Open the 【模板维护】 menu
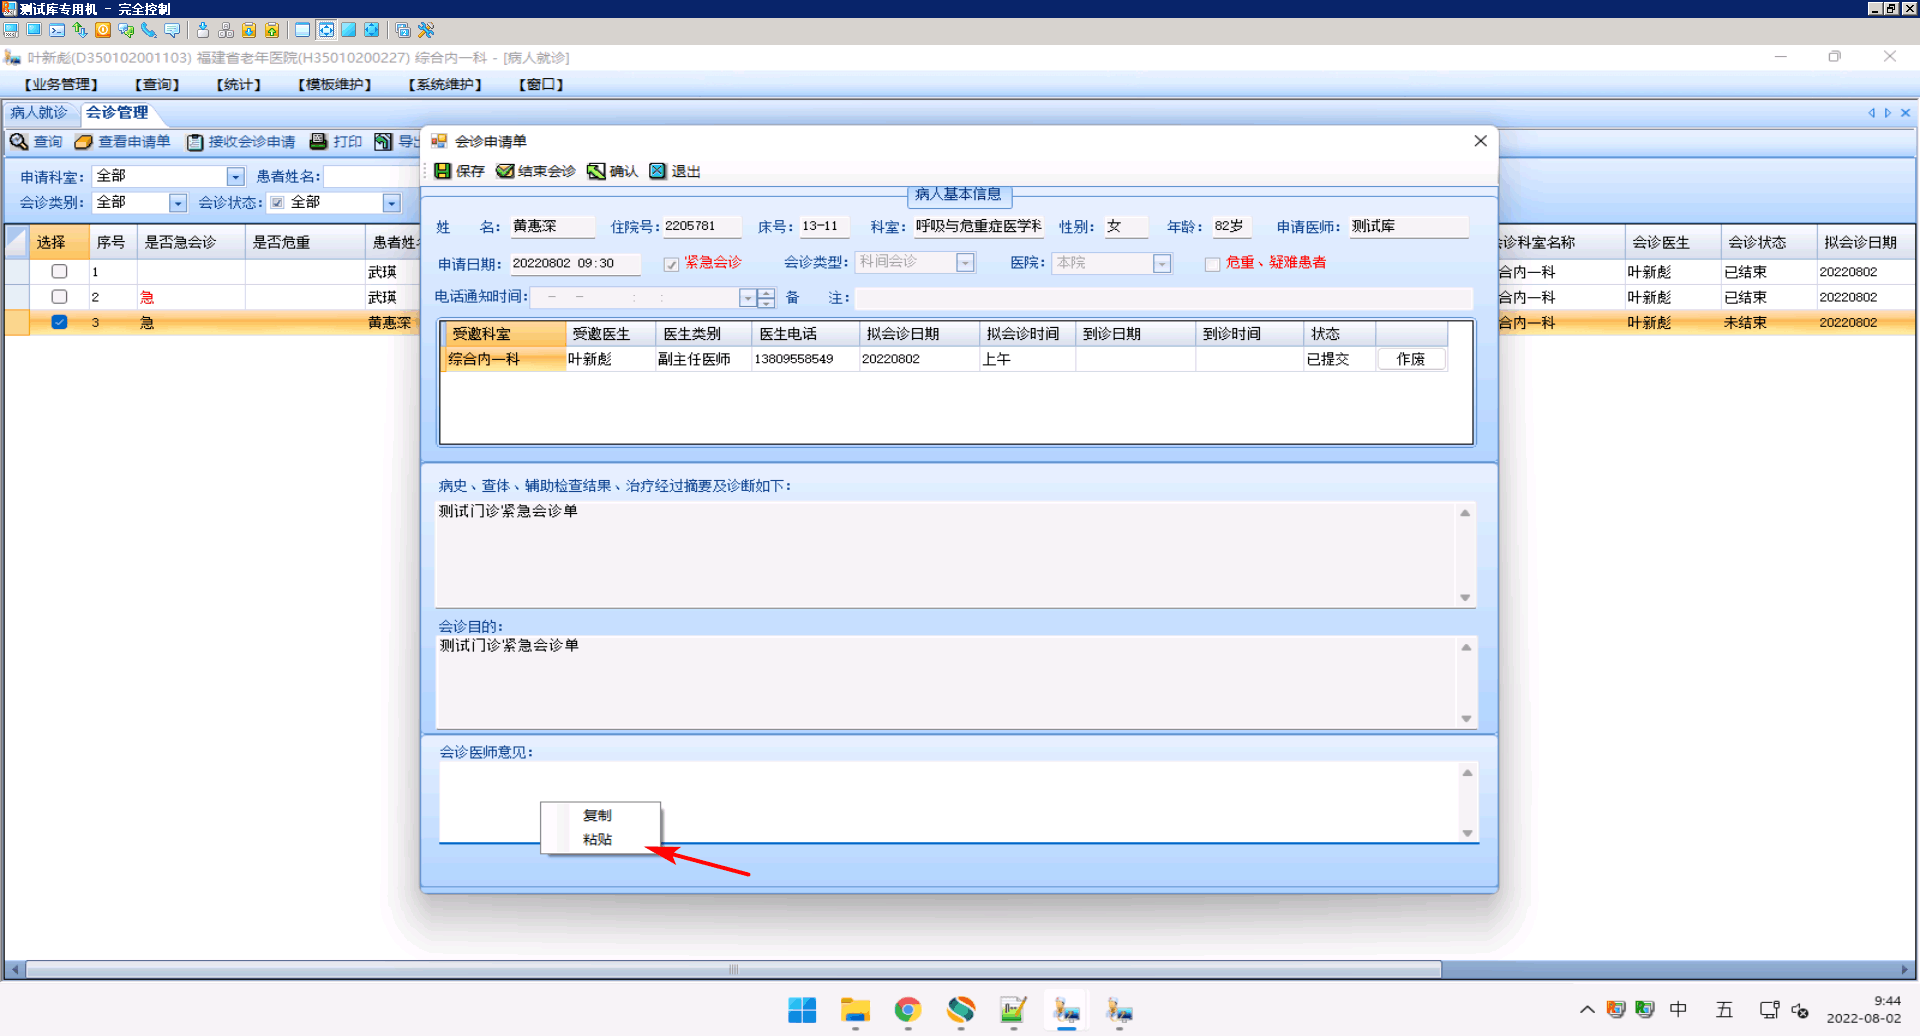1920x1036 pixels. (335, 84)
